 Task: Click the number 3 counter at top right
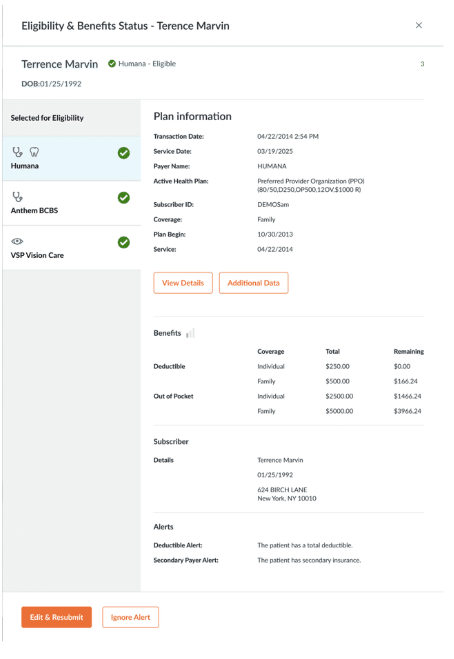point(422,64)
